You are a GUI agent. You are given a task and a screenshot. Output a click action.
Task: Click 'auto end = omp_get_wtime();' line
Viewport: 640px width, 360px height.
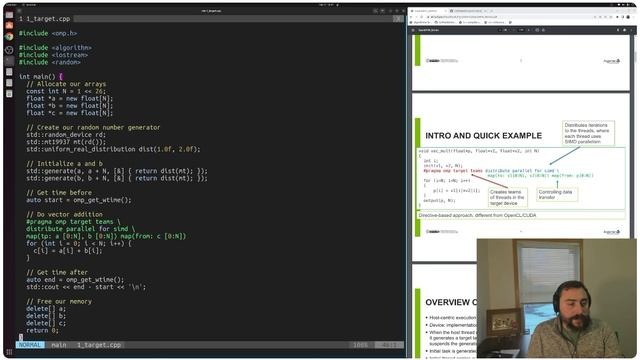click(x=75, y=280)
